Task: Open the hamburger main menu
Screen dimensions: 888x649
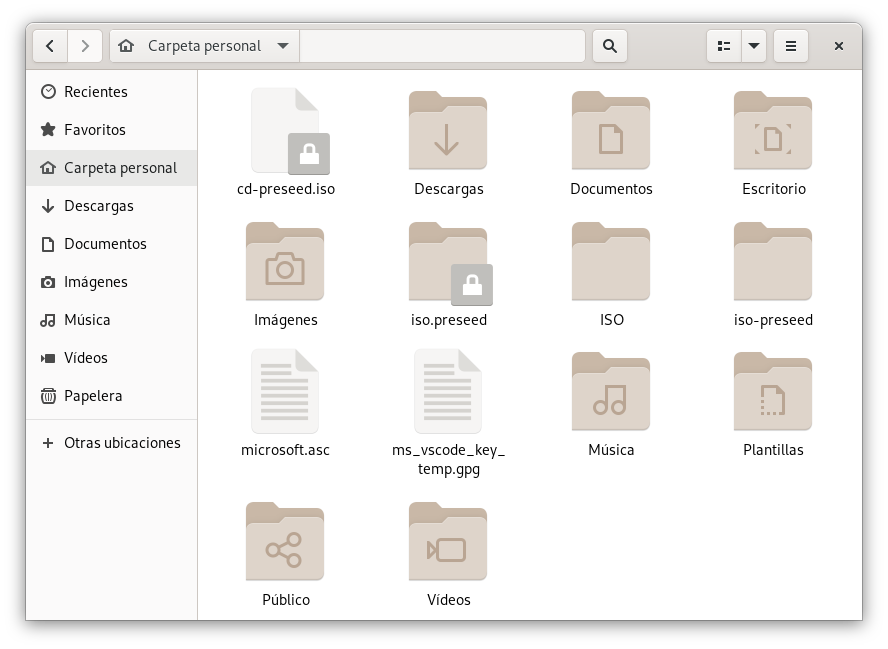Action: tap(791, 46)
